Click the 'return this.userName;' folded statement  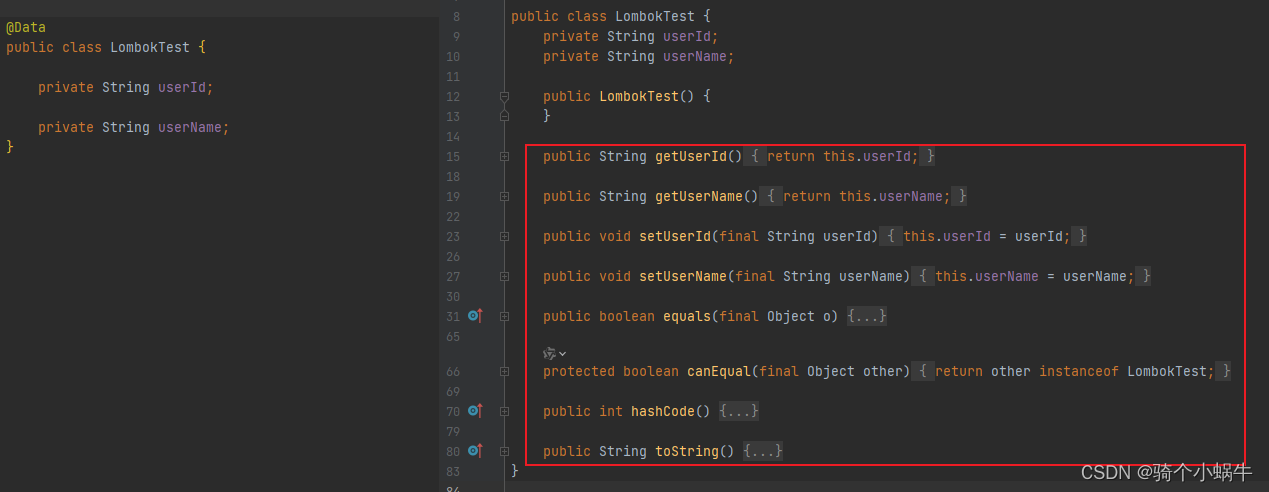(867, 196)
